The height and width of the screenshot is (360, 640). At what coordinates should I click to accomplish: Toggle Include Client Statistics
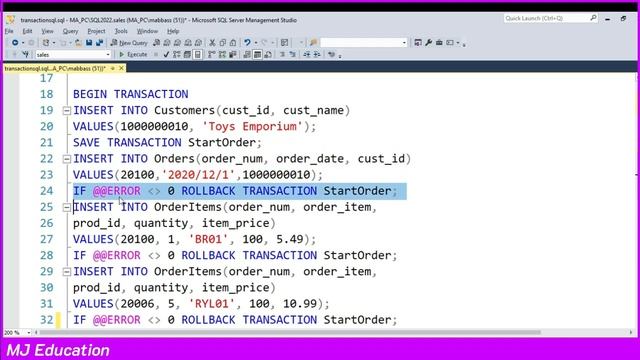click(233, 54)
